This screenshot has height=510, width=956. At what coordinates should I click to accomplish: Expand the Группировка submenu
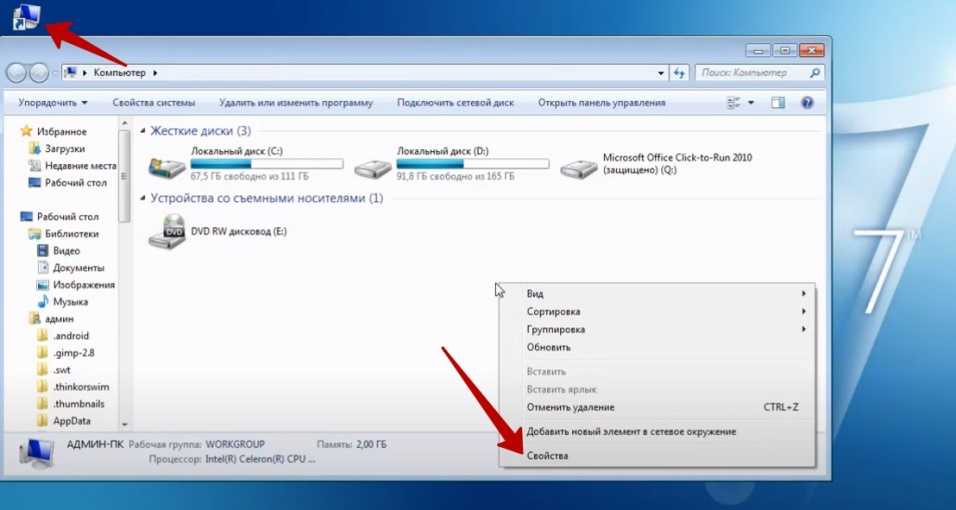[657, 329]
